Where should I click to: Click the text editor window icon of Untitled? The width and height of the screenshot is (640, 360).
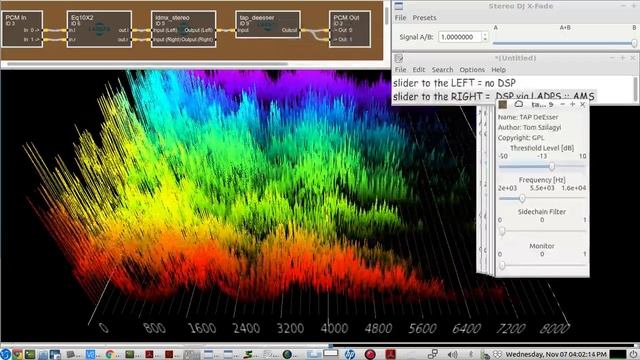[x=399, y=58]
